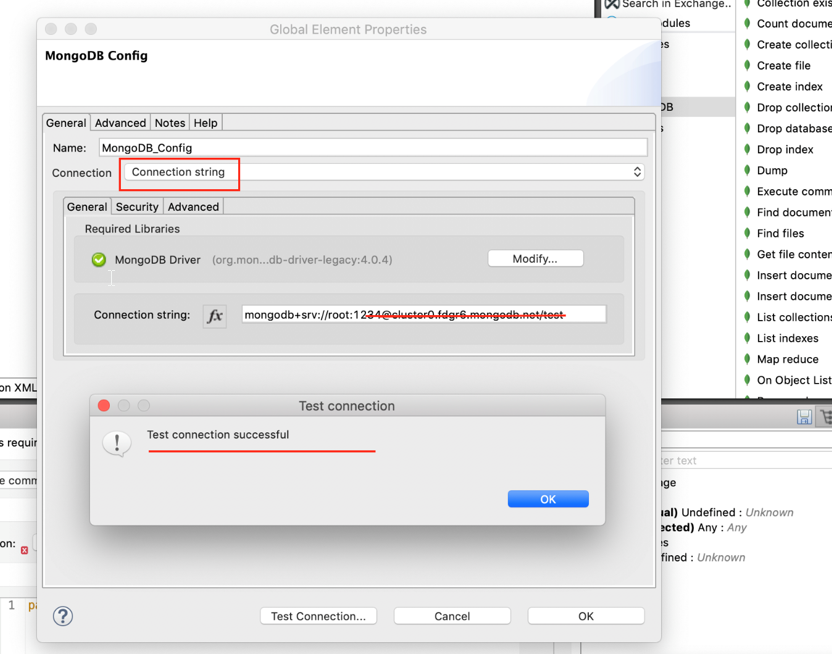
Task: Select Find files in palette list
Action: pos(780,233)
